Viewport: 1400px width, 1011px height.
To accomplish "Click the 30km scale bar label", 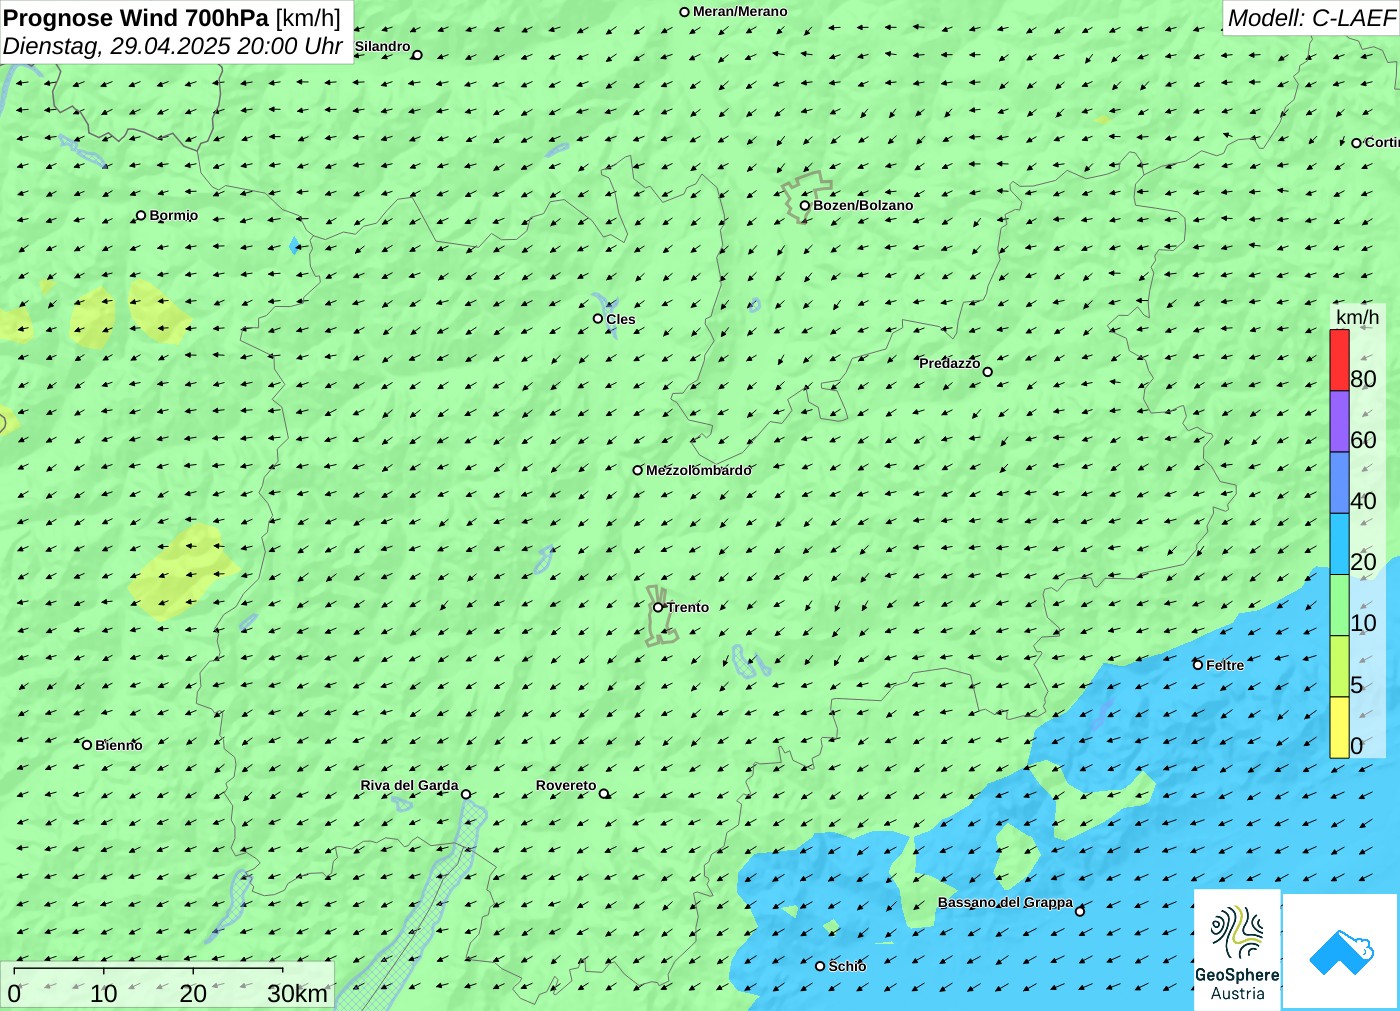I will [x=297, y=993].
